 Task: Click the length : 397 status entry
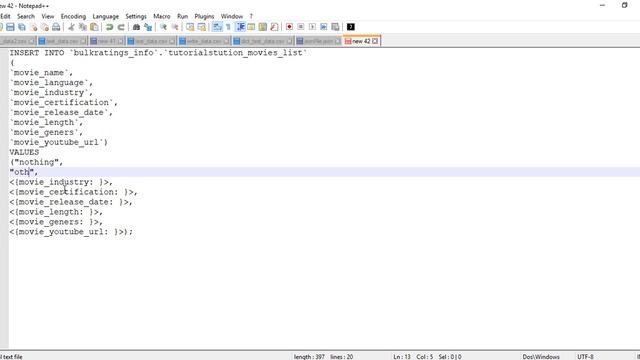pyautogui.click(x=309, y=357)
